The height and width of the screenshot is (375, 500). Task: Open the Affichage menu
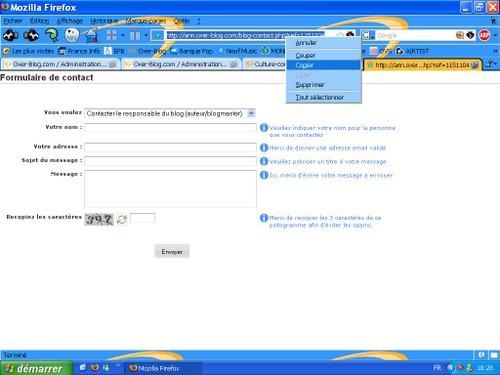coord(70,21)
